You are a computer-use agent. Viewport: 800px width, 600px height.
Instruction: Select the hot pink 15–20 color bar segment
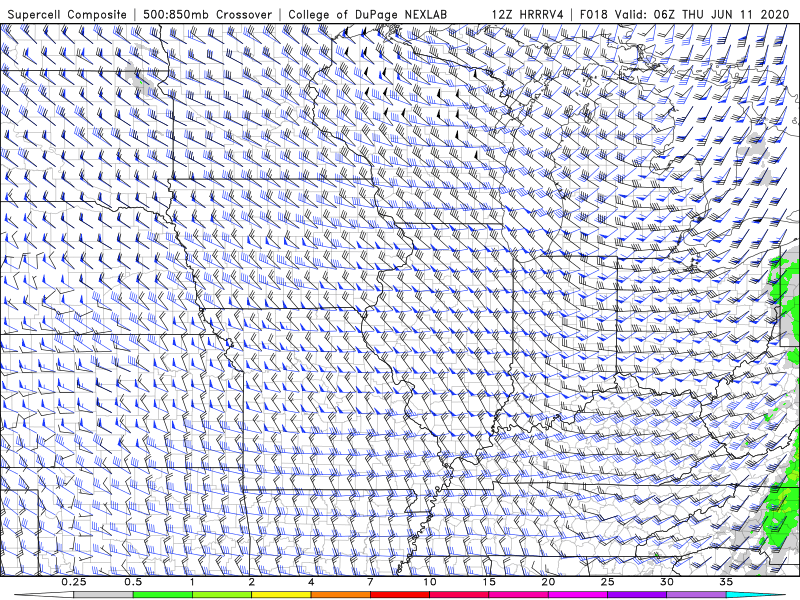518,595
